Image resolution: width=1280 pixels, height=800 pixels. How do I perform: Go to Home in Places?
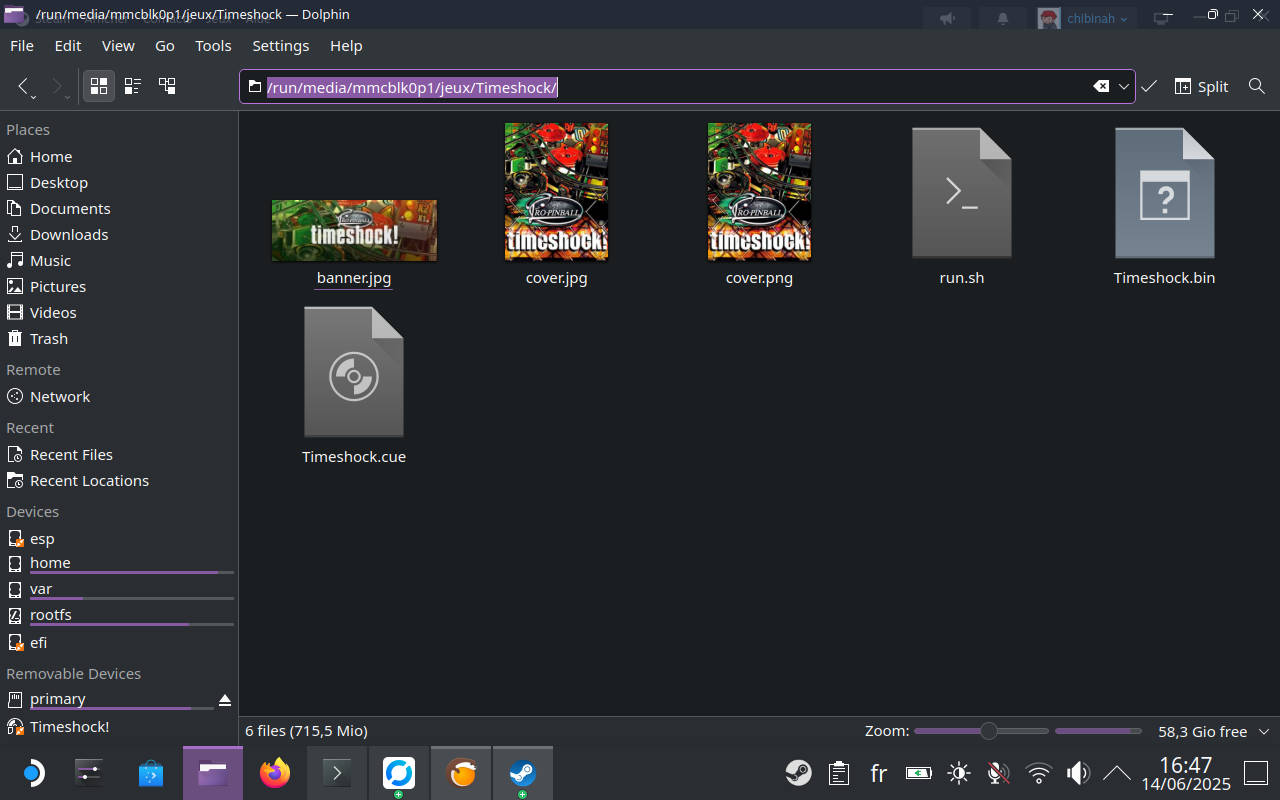pos(119,157)
